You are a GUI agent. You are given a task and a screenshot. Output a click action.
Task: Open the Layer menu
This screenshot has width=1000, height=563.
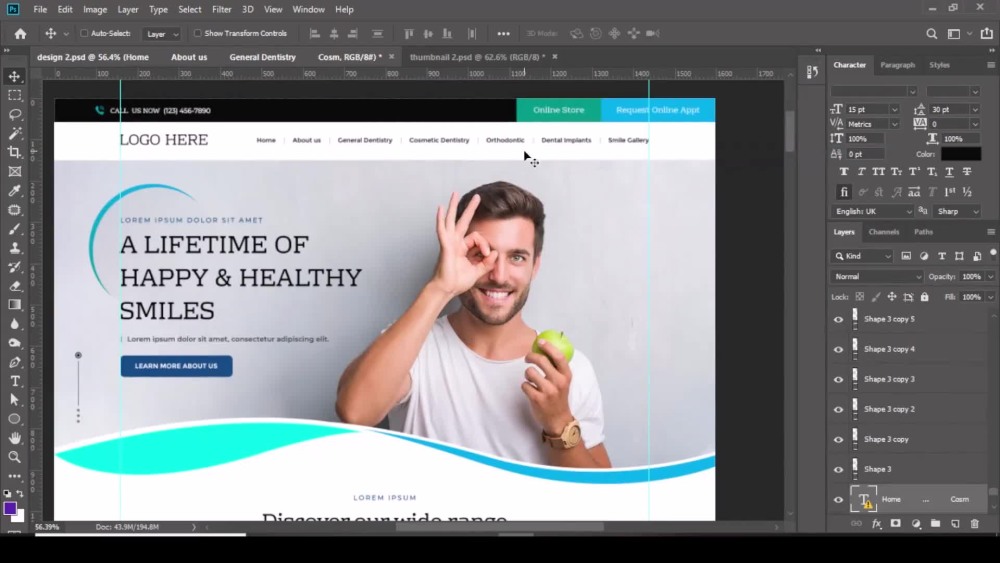pos(128,10)
